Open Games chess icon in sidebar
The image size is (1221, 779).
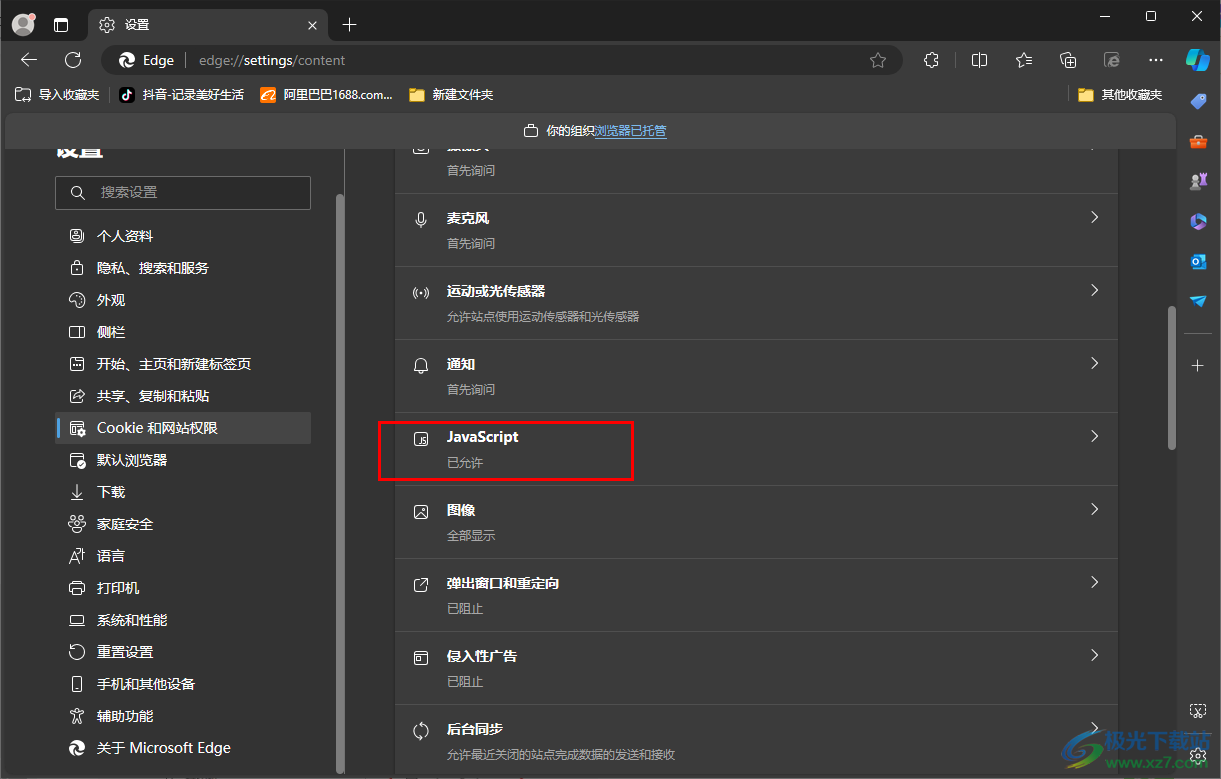1198,181
